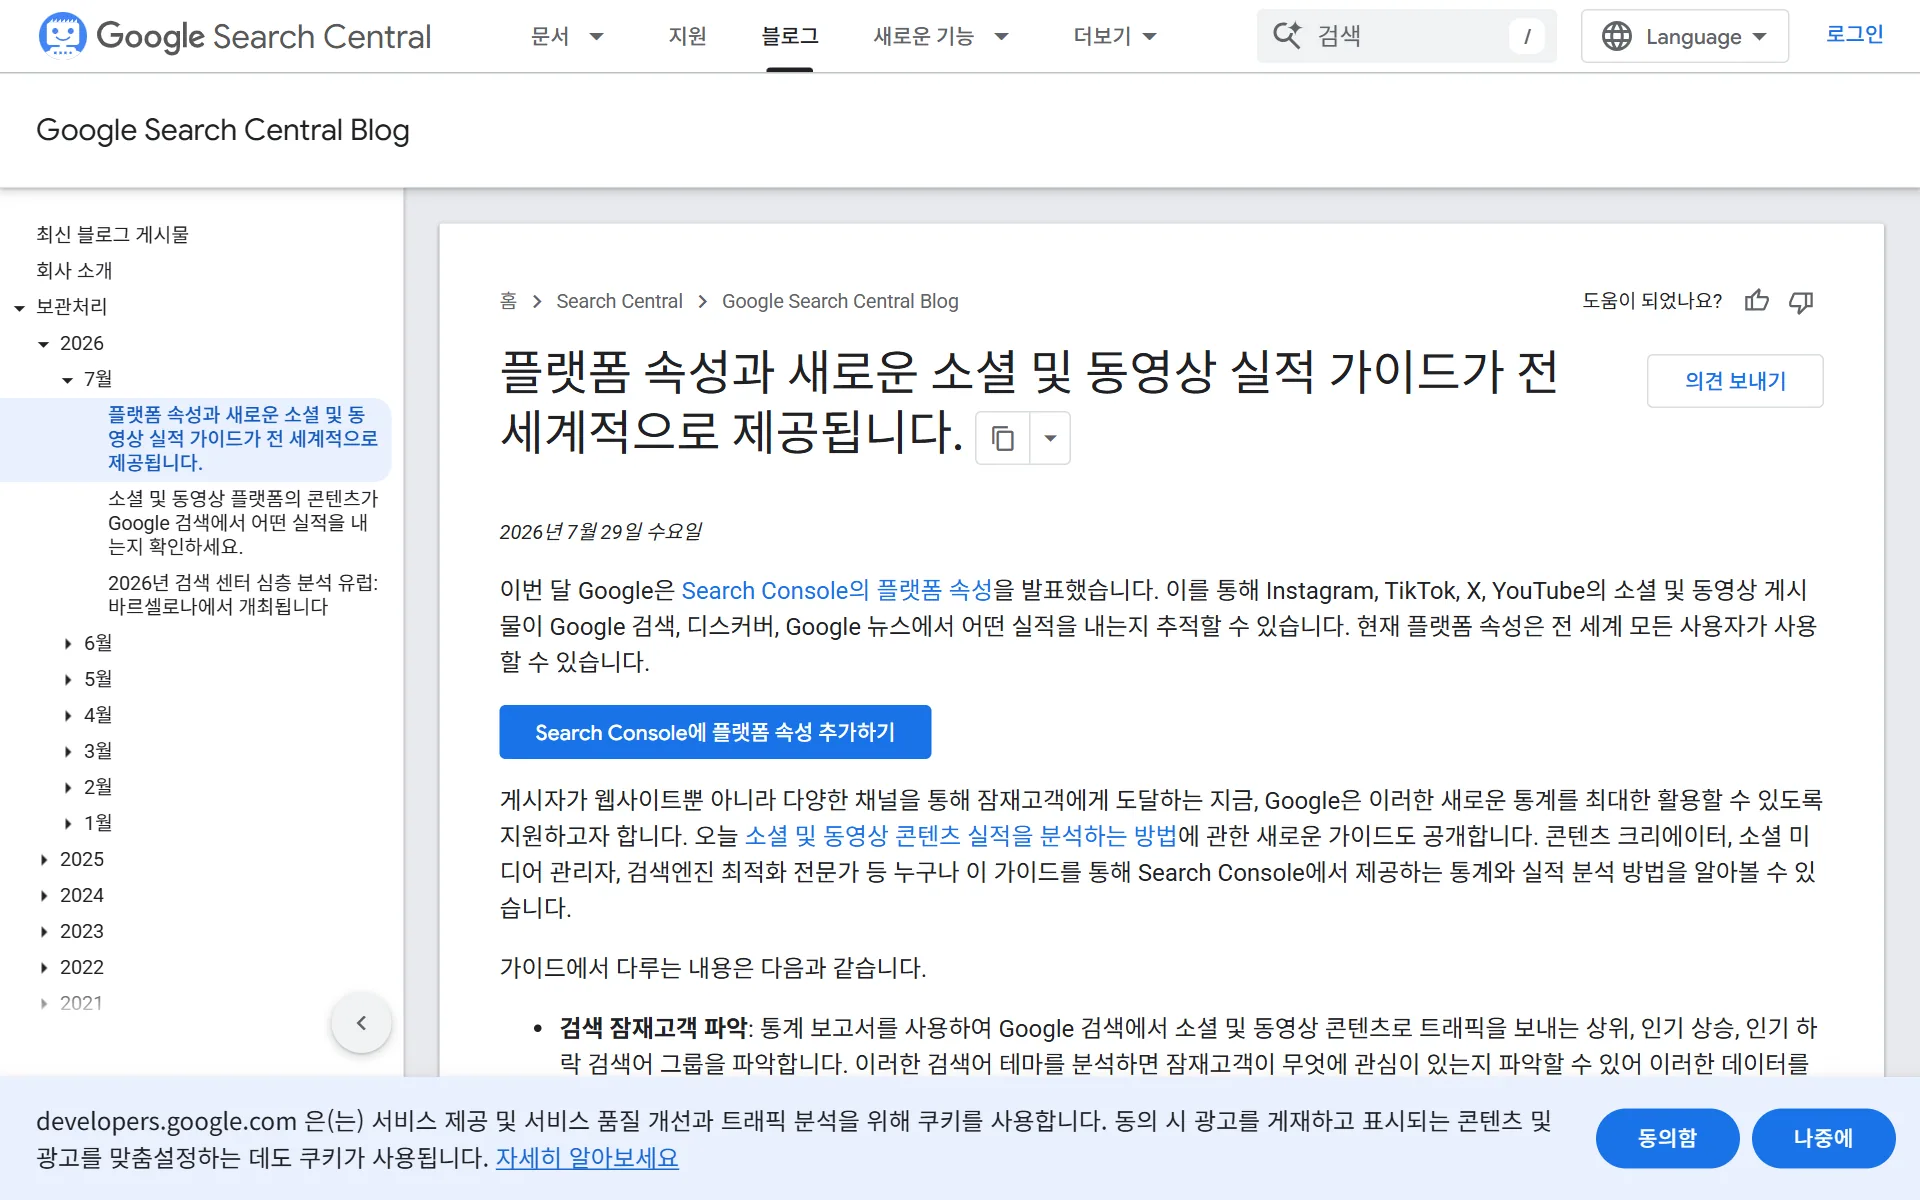Viewport: 1920px width, 1200px height.
Task: Open 회사 소개 in the sidebar
Action: (x=74, y=270)
